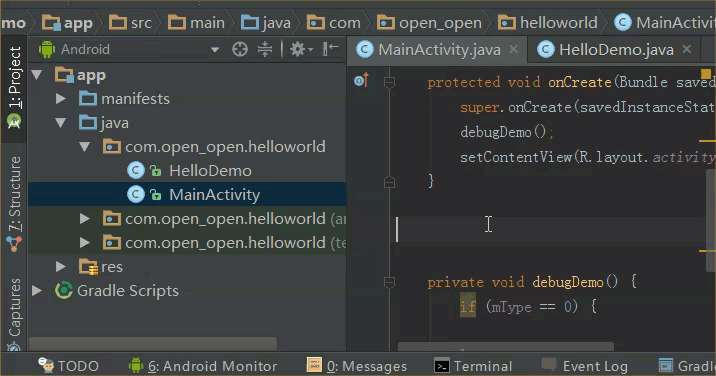Click the HelloDemo class C icon

[136, 170]
